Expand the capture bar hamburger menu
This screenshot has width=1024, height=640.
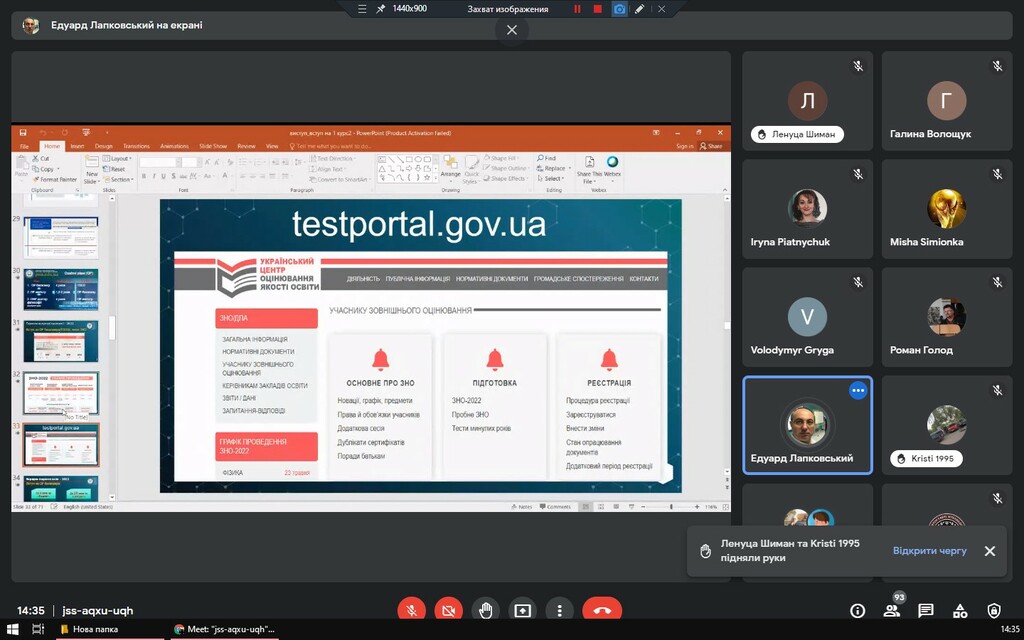(x=361, y=9)
